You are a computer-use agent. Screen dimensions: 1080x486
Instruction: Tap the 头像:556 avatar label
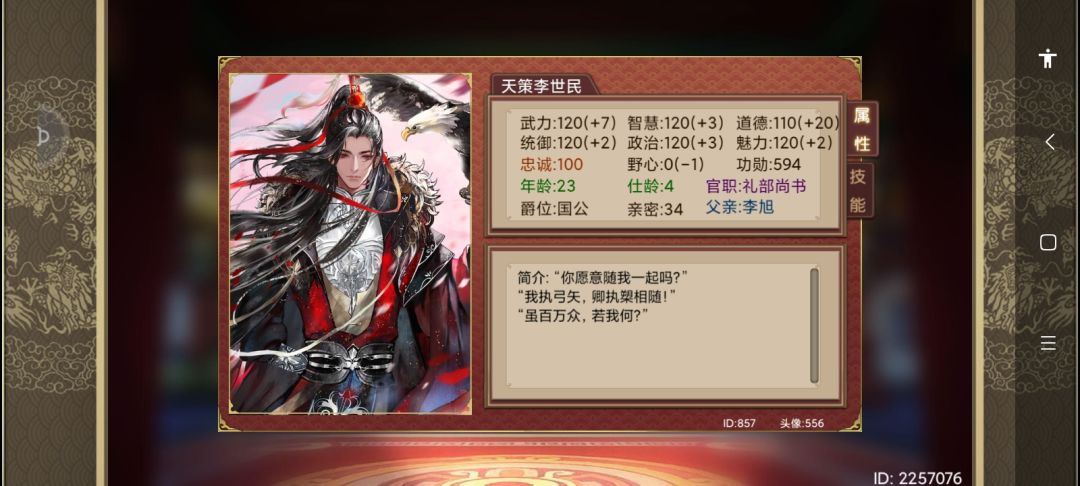(802, 423)
